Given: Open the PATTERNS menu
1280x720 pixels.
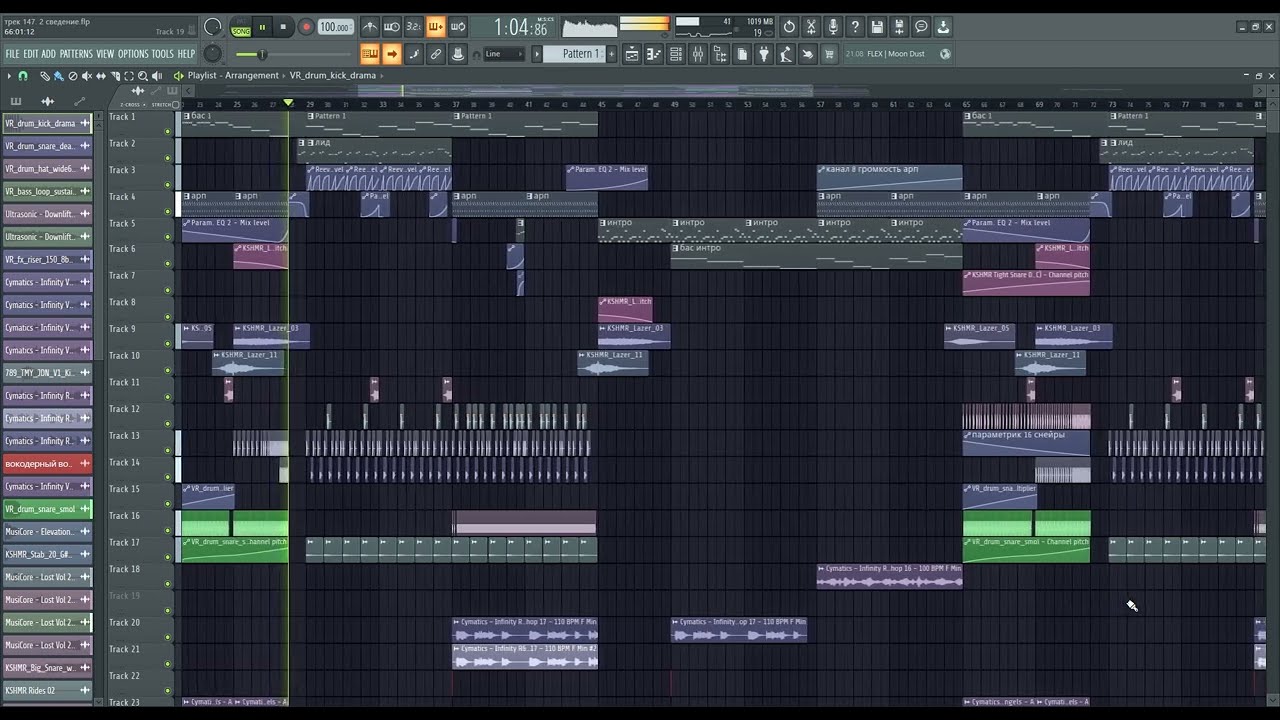Looking at the screenshot, I should [76, 54].
